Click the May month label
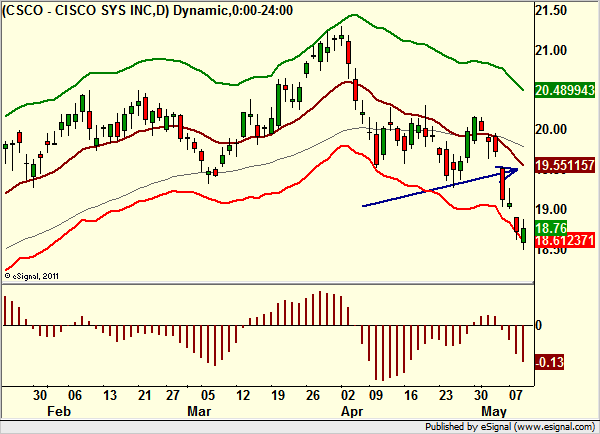 click(494, 411)
